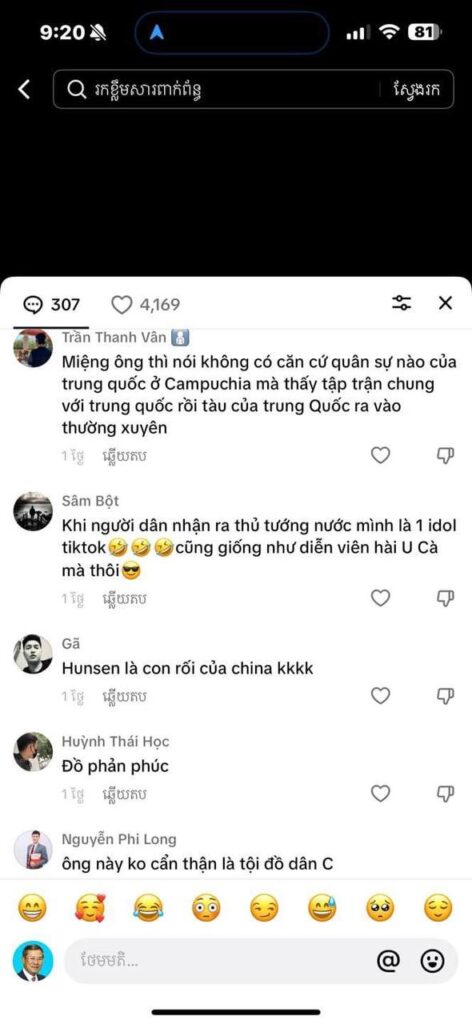This screenshot has width=472, height=1024.
Task: Select the 307 comments tab
Action: pyautogui.click(x=51, y=304)
